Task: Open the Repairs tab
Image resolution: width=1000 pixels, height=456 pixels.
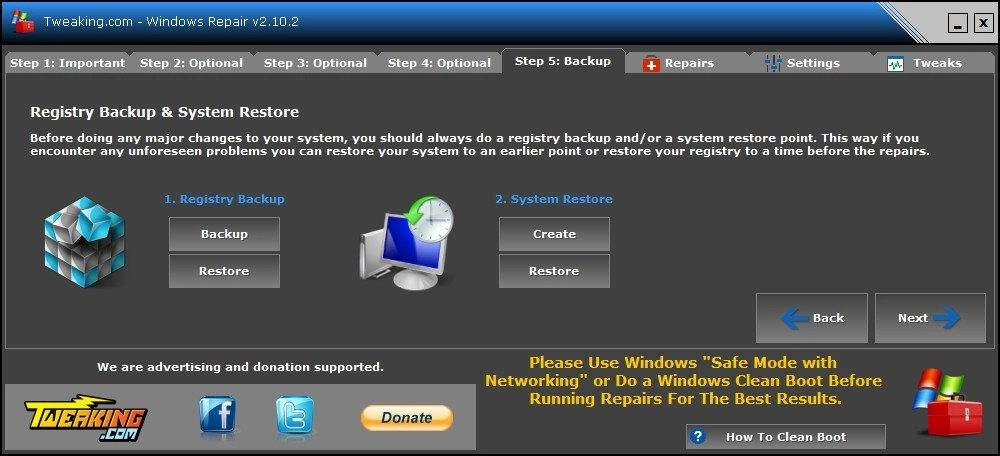Action: click(688, 63)
